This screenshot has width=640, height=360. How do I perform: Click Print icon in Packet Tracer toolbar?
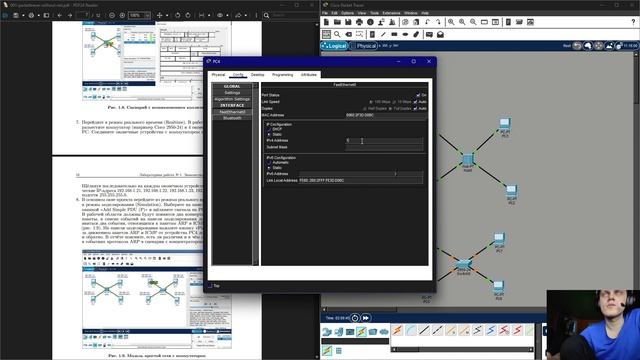(x=359, y=22)
